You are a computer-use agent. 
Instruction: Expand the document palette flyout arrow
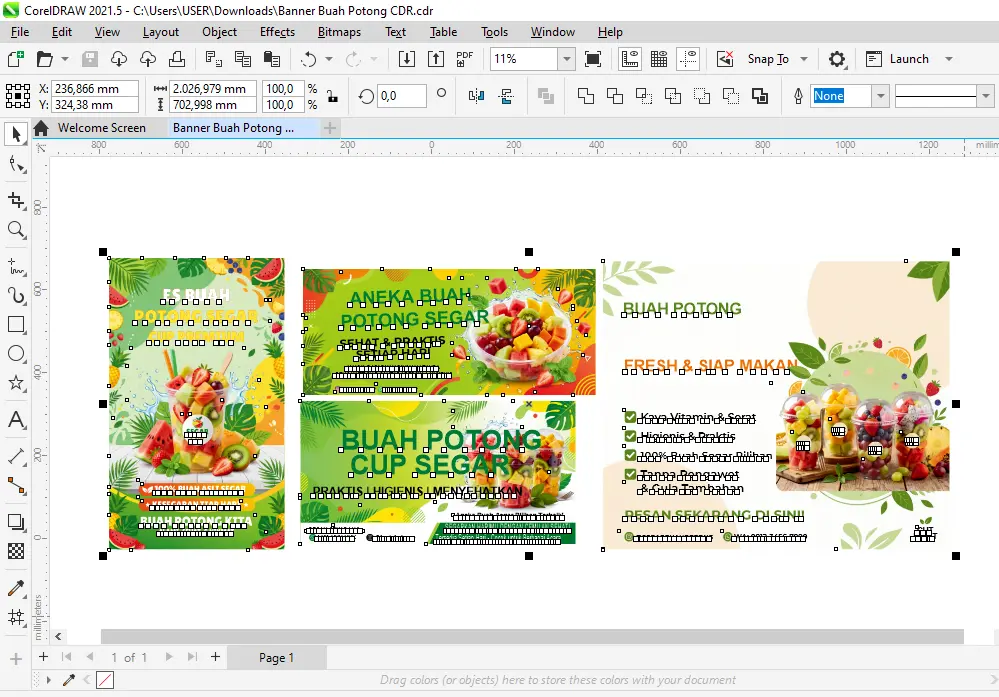[48, 680]
